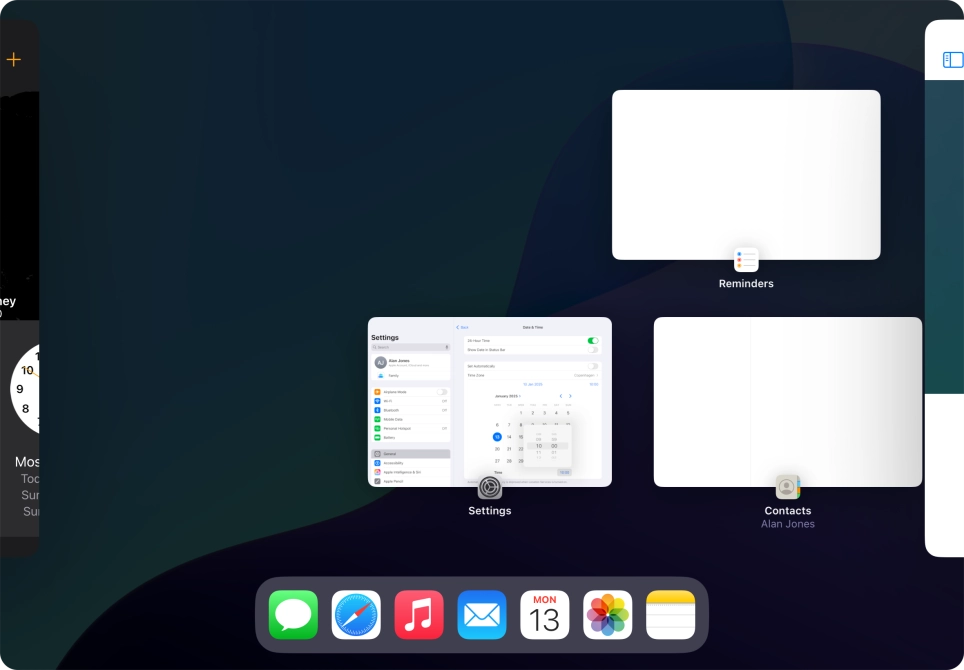Toggle Airplane Mode switch in Settings sidebar

click(x=443, y=392)
